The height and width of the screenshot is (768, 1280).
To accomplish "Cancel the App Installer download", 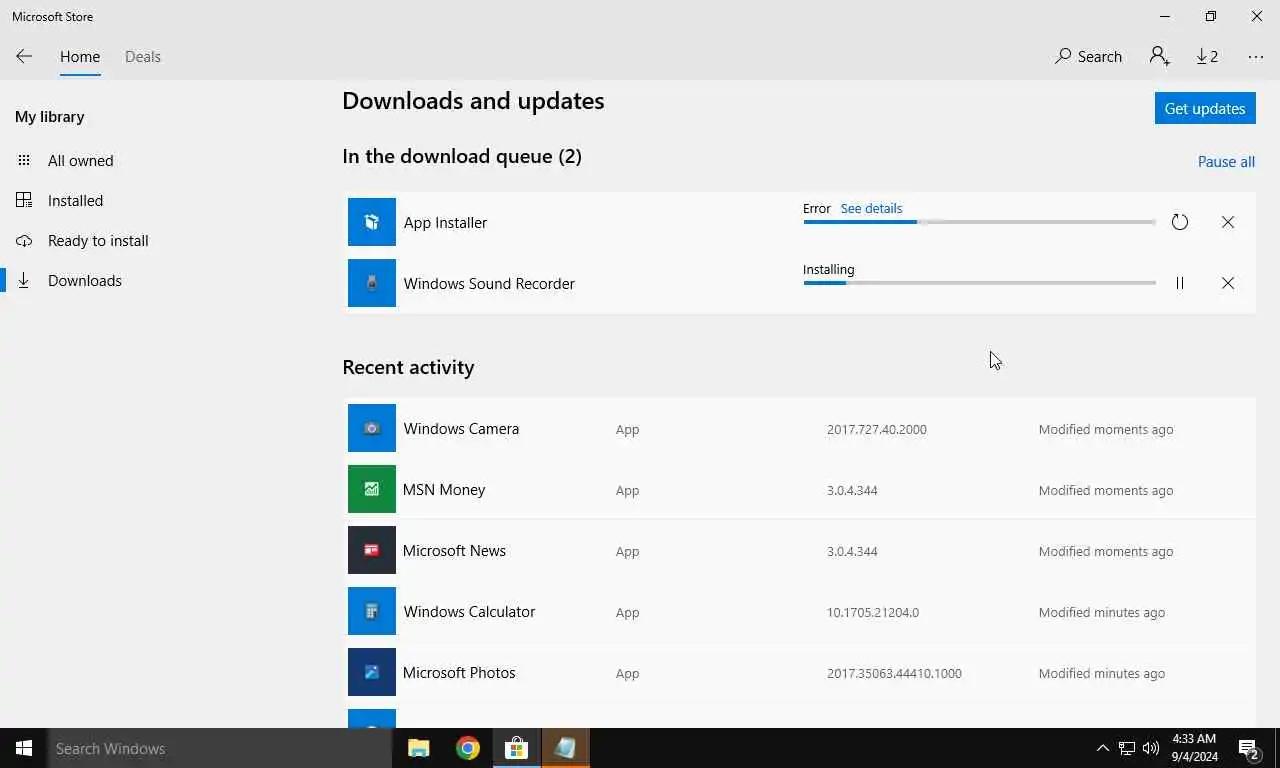I will (x=1228, y=222).
